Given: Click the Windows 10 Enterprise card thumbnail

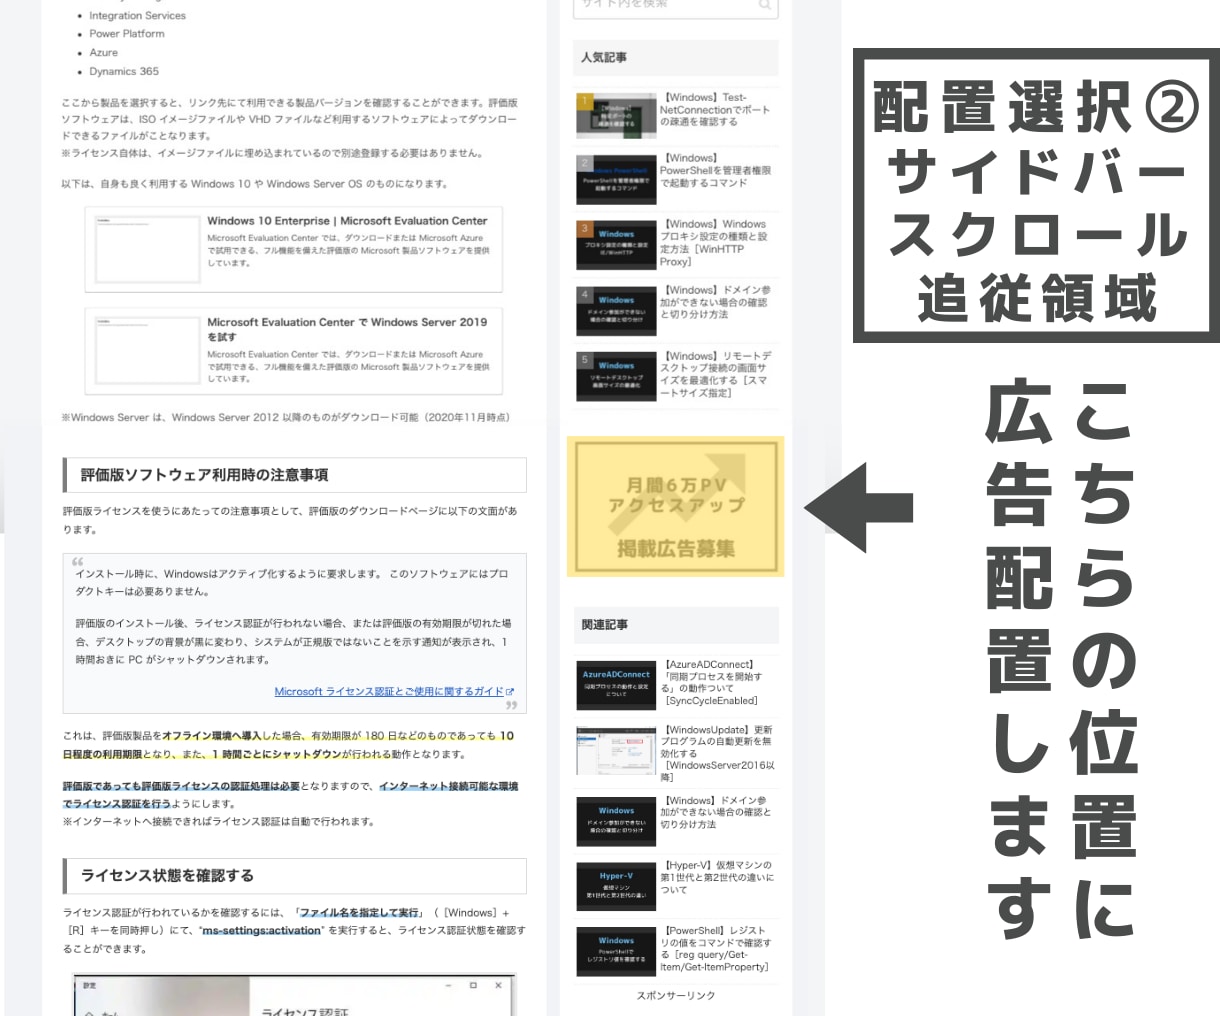Looking at the screenshot, I should 147,249.
